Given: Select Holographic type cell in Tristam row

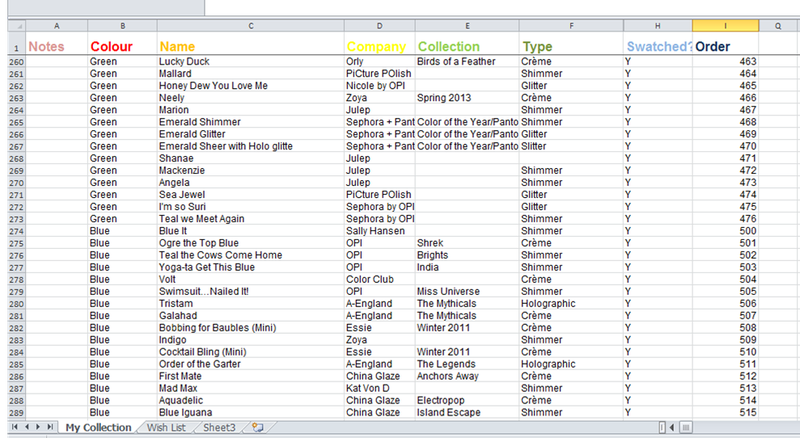Looking at the screenshot, I should click(571, 304).
